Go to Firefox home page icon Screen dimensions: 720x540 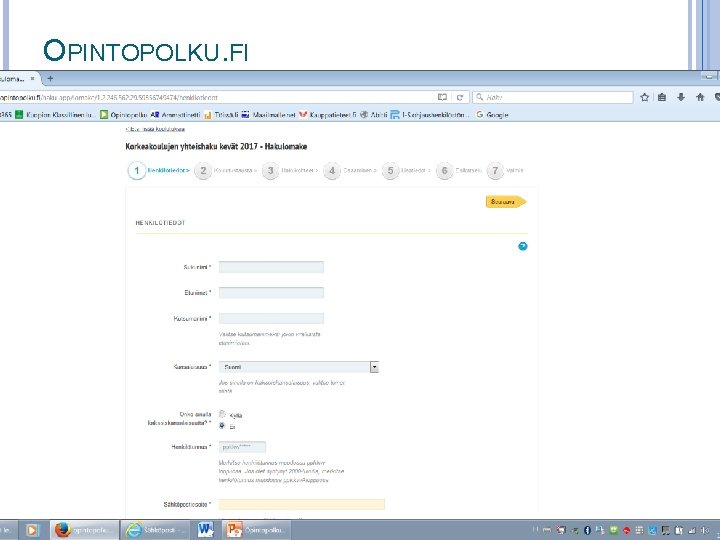coord(700,97)
